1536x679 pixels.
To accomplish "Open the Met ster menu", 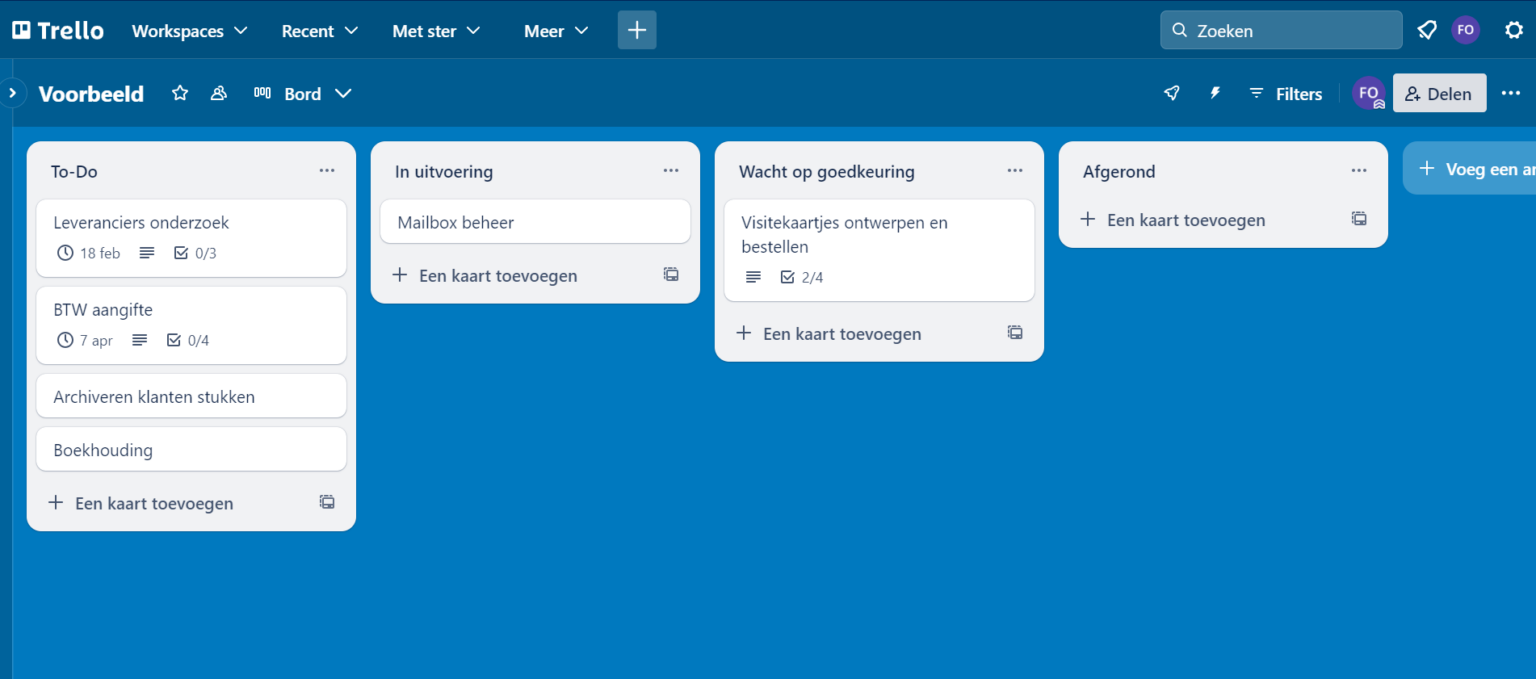I will coord(436,31).
